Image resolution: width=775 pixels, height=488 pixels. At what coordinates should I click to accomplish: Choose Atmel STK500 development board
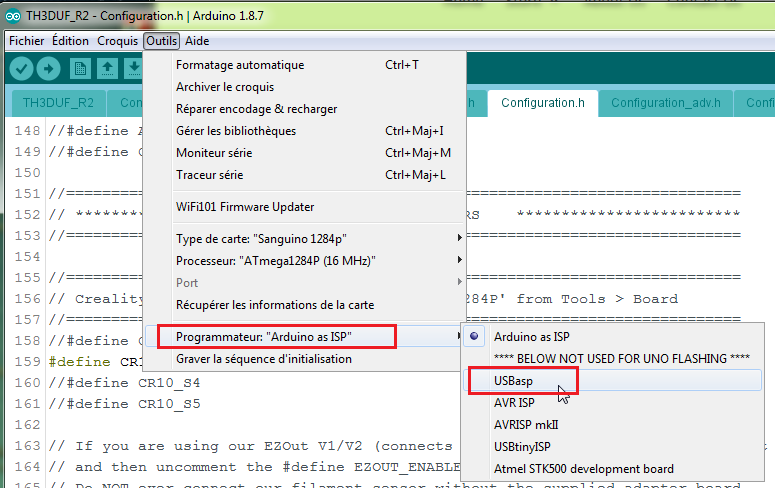tap(613, 469)
